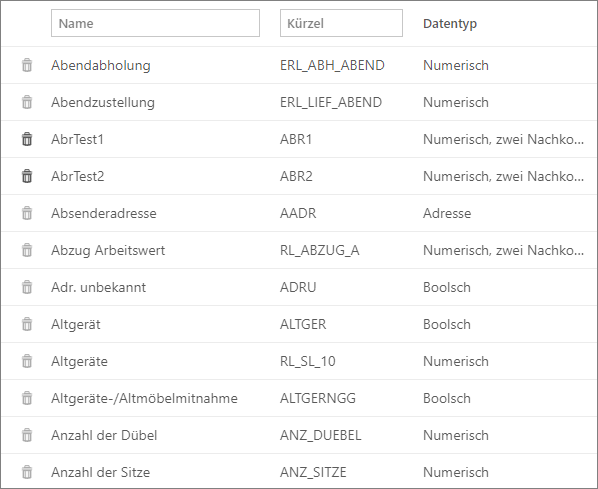Image resolution: width=598 pixels, height=489 pixels.
Task: Click trash icon next to Absenderadresse
Action: click(x=27, y=213)
